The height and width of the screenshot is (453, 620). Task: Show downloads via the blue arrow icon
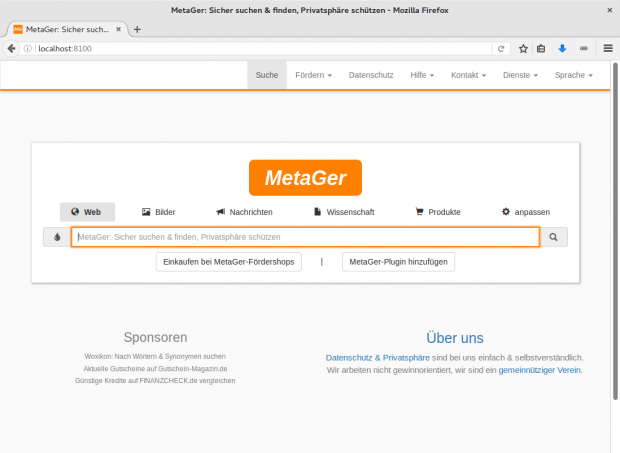[x=562, y=49]
